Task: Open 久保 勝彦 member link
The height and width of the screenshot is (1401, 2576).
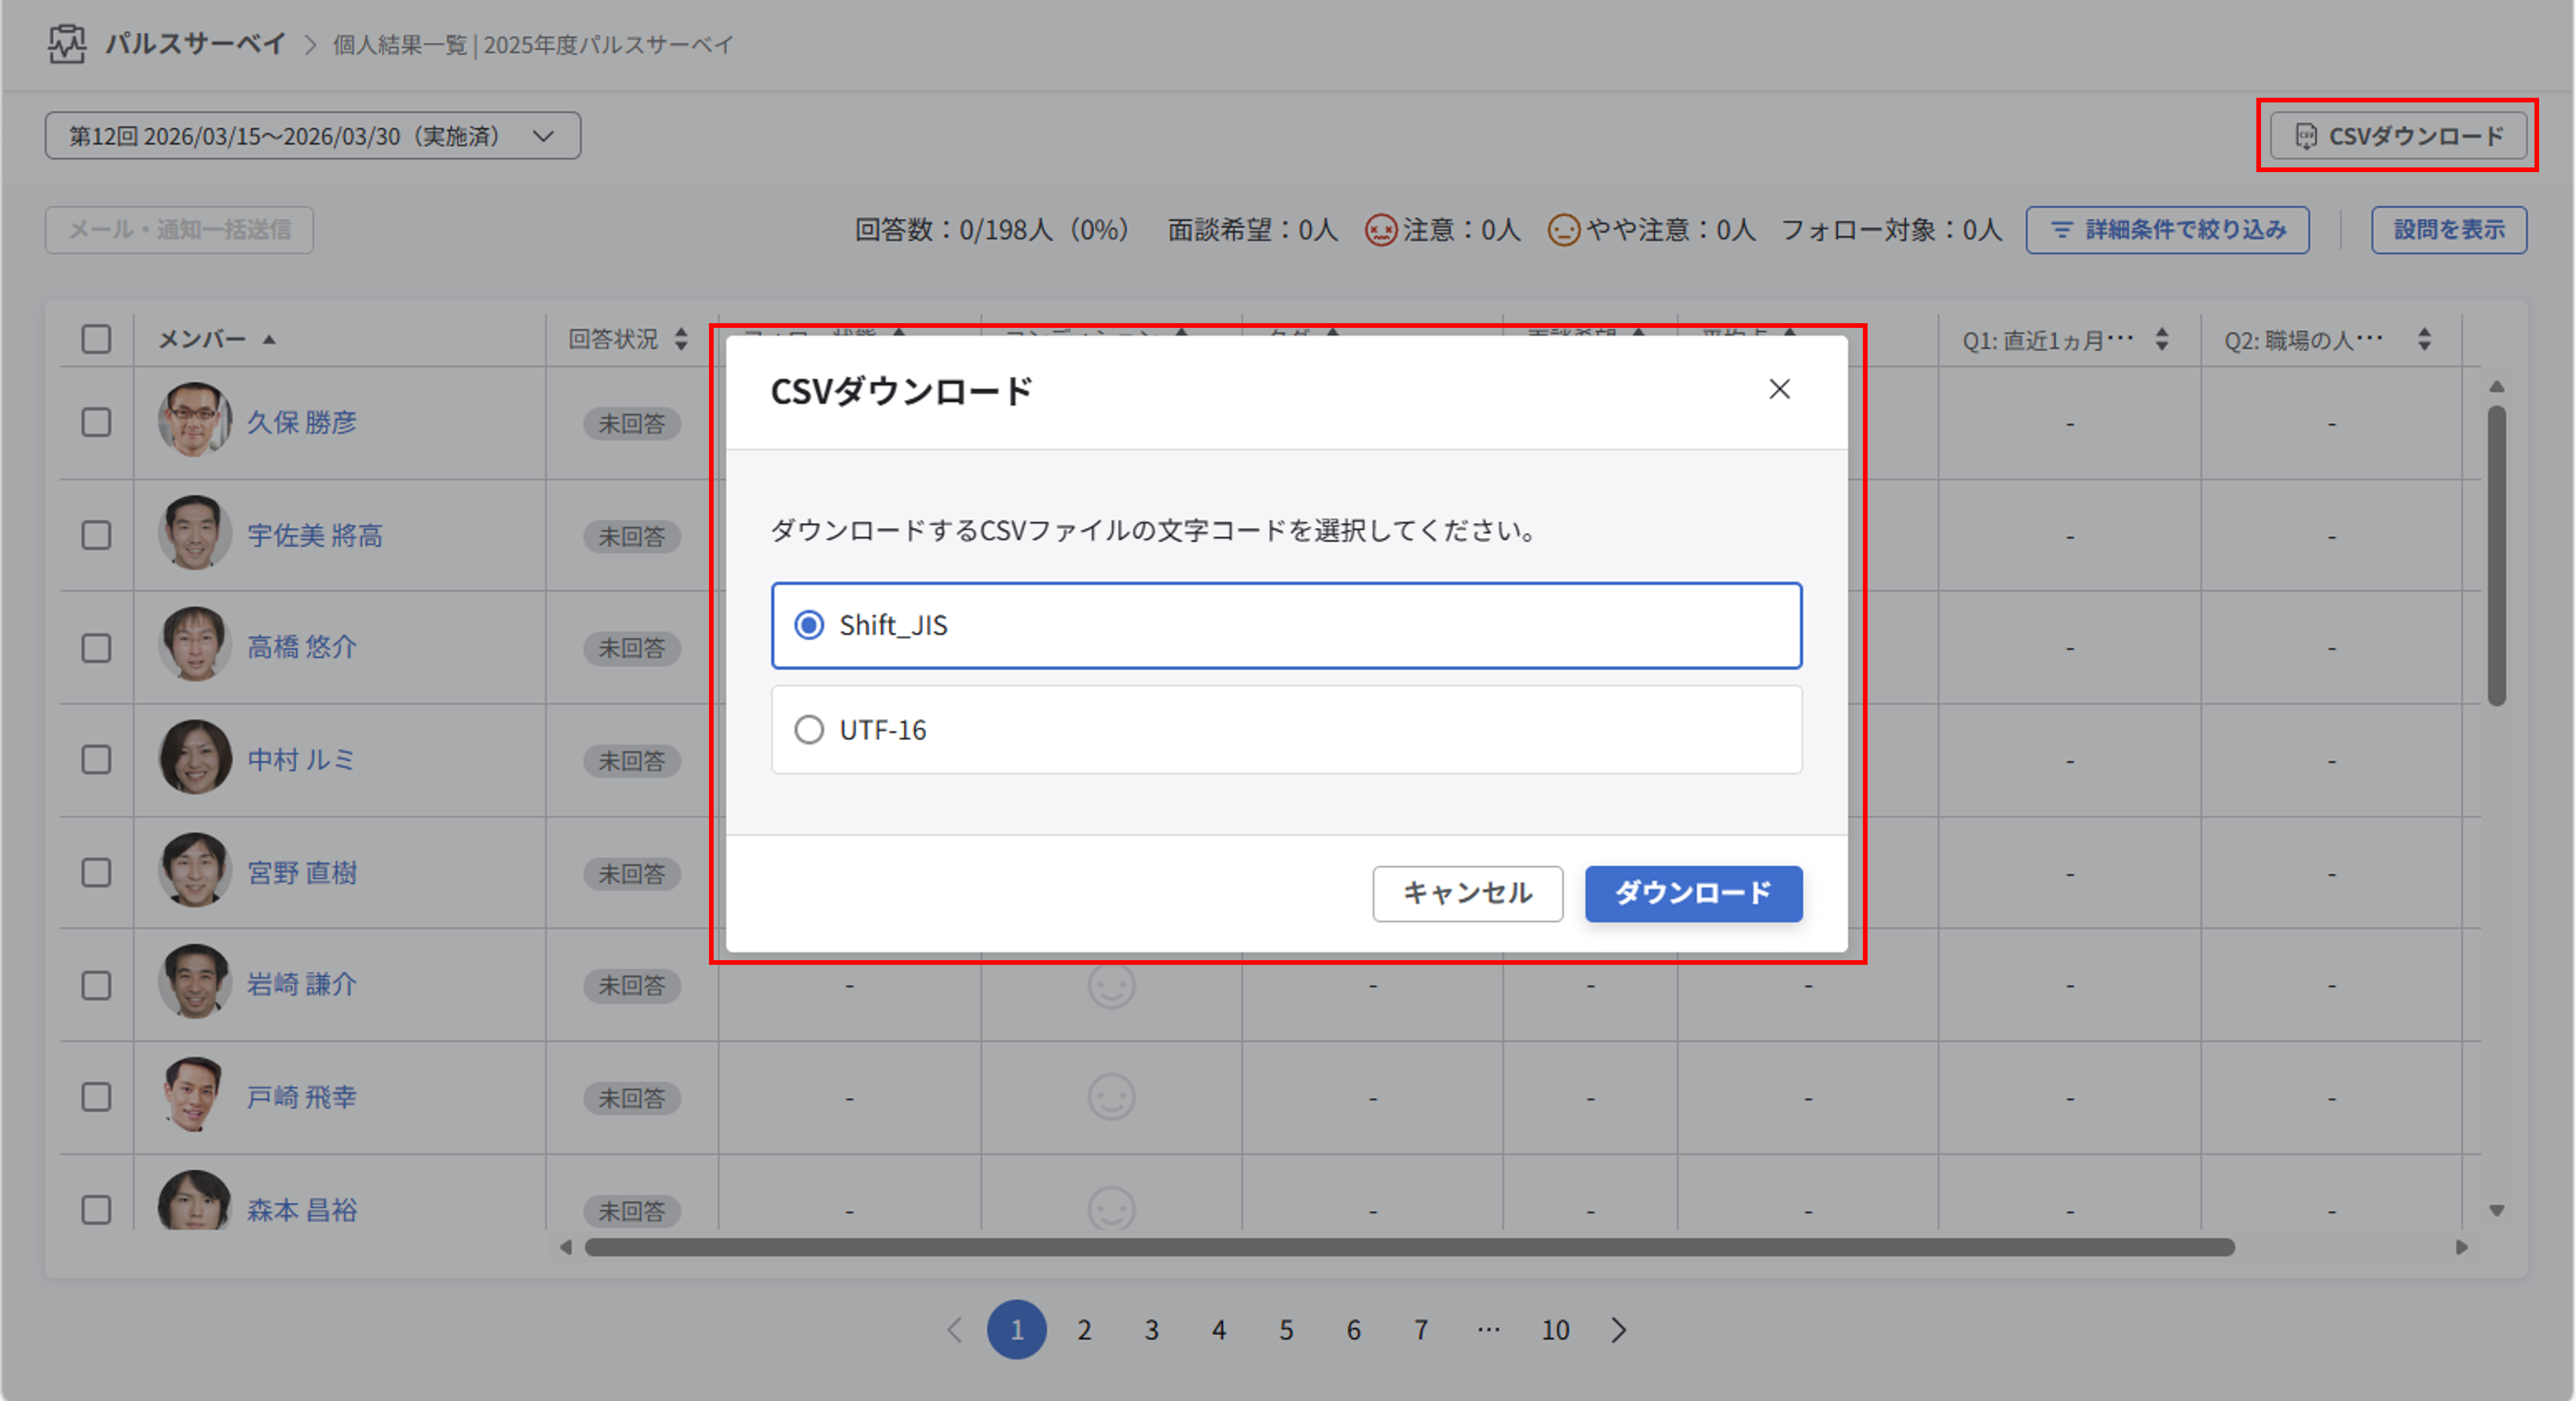Action: [x=302, y=422]
